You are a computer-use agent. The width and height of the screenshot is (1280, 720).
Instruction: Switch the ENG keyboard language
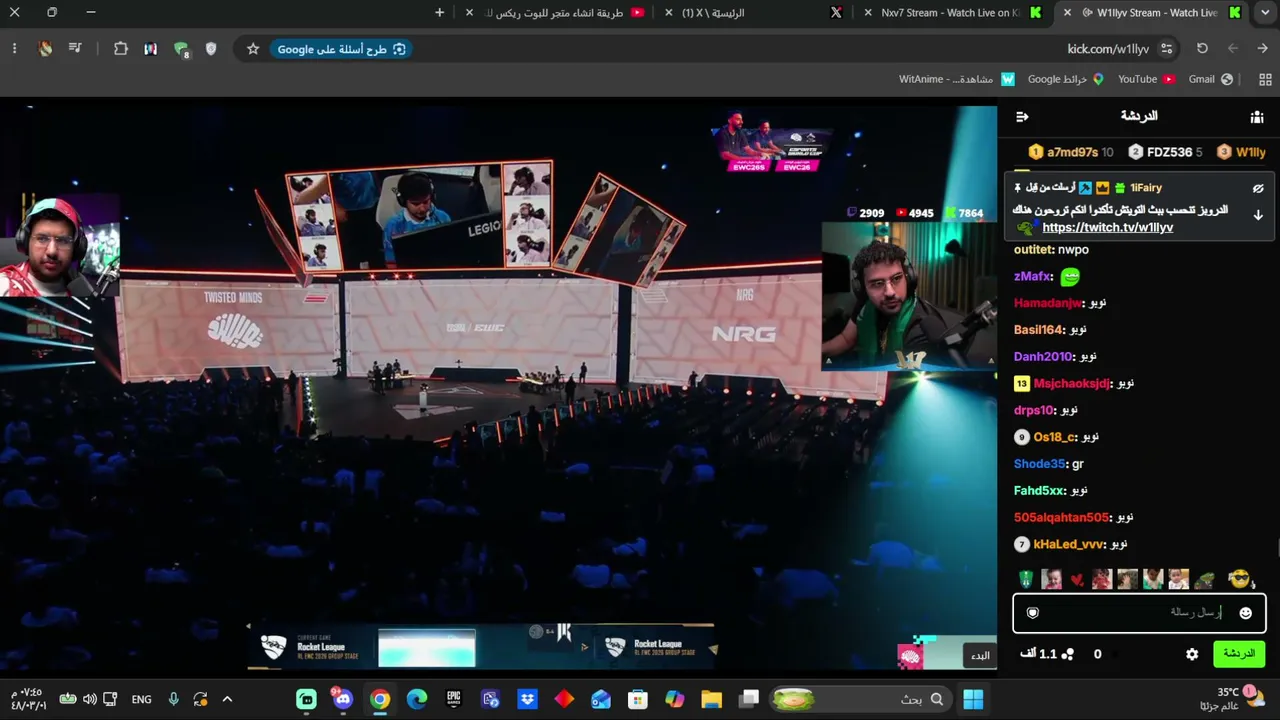tap(142, 699)
